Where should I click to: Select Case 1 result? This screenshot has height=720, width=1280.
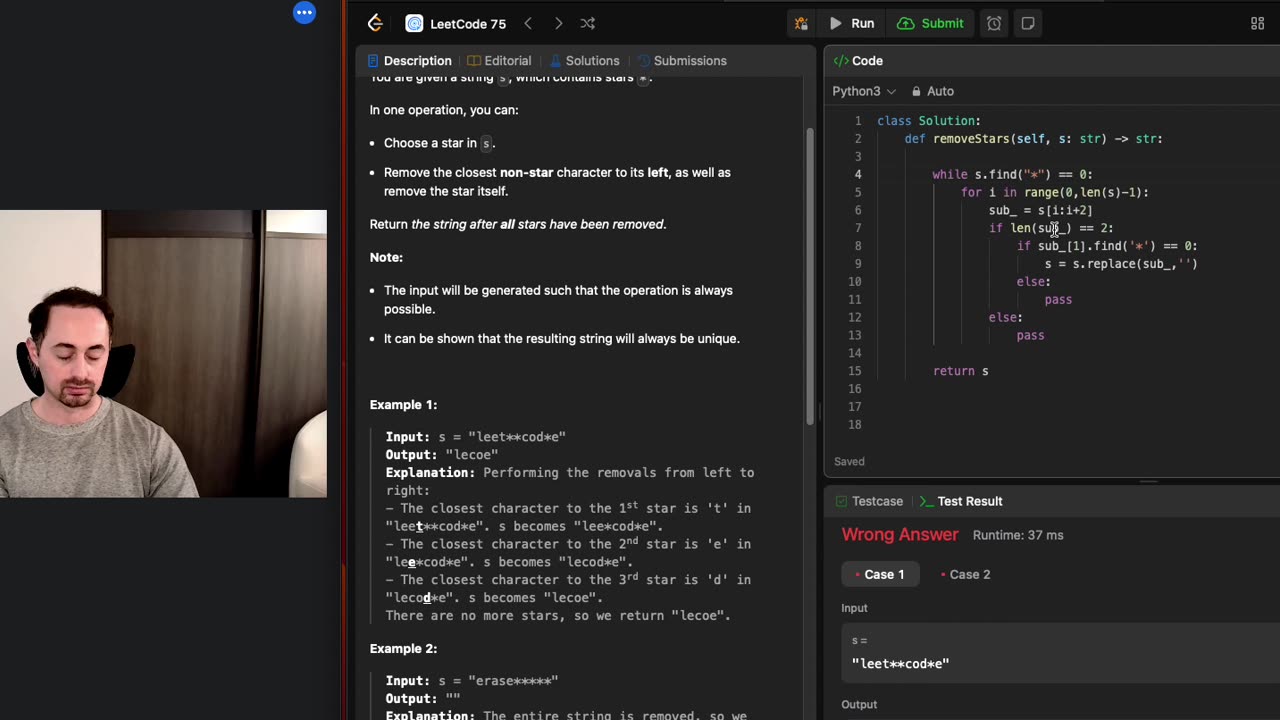pyautogui.click(x=879, y=574)
